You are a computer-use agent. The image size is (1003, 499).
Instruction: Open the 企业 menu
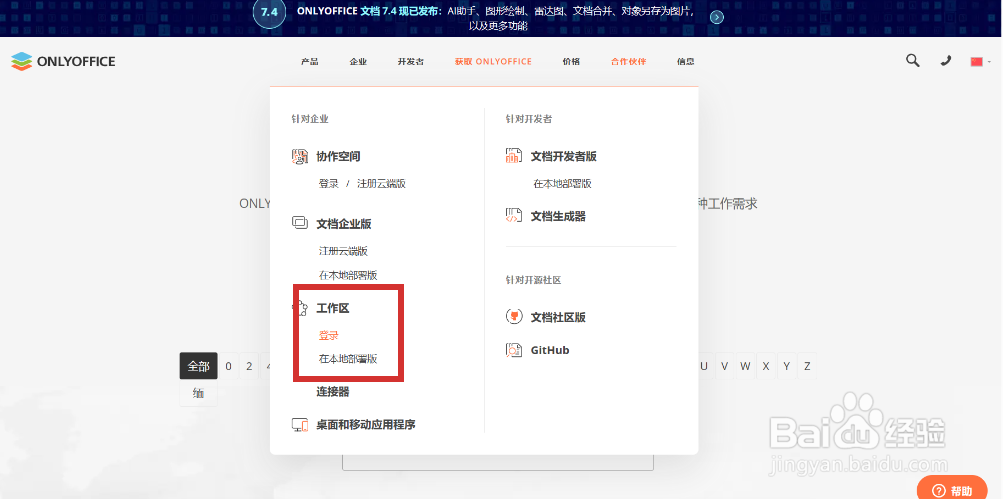point(358,61)
